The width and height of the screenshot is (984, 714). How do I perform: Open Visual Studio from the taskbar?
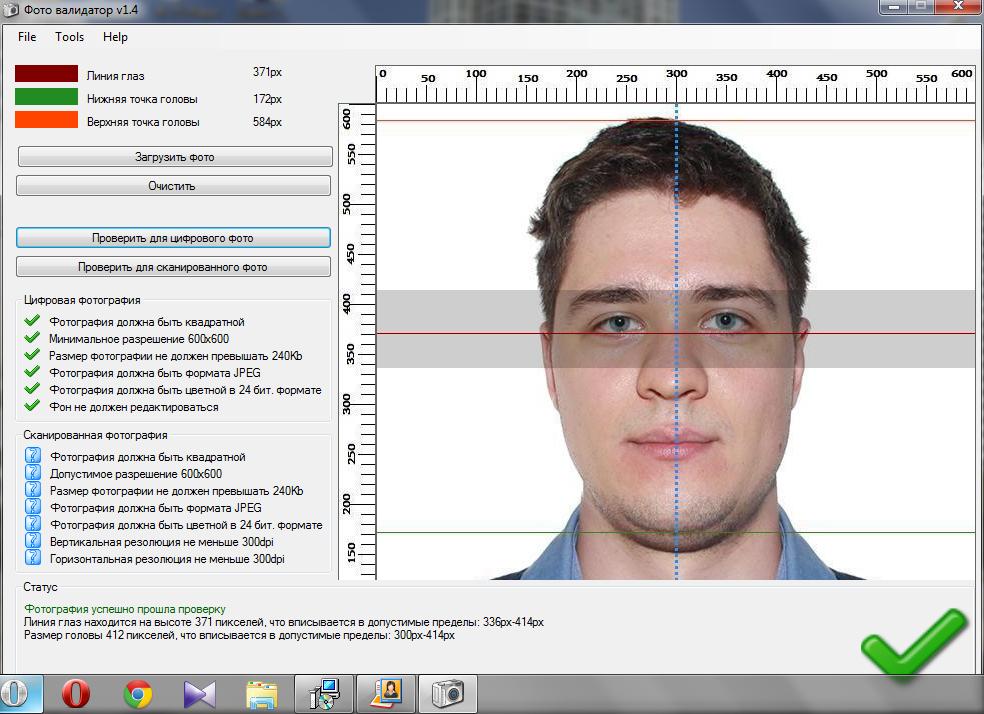199,693
